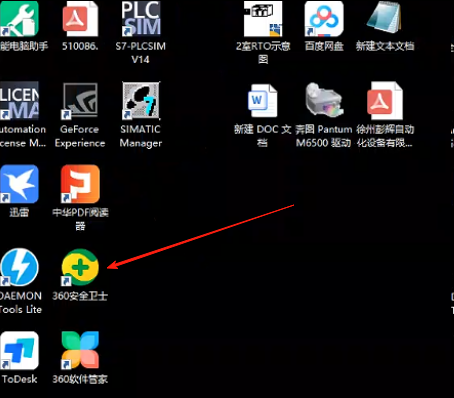Click the 百度网盘 text label
Screen dimensions: 454x398
coord(324,46)
